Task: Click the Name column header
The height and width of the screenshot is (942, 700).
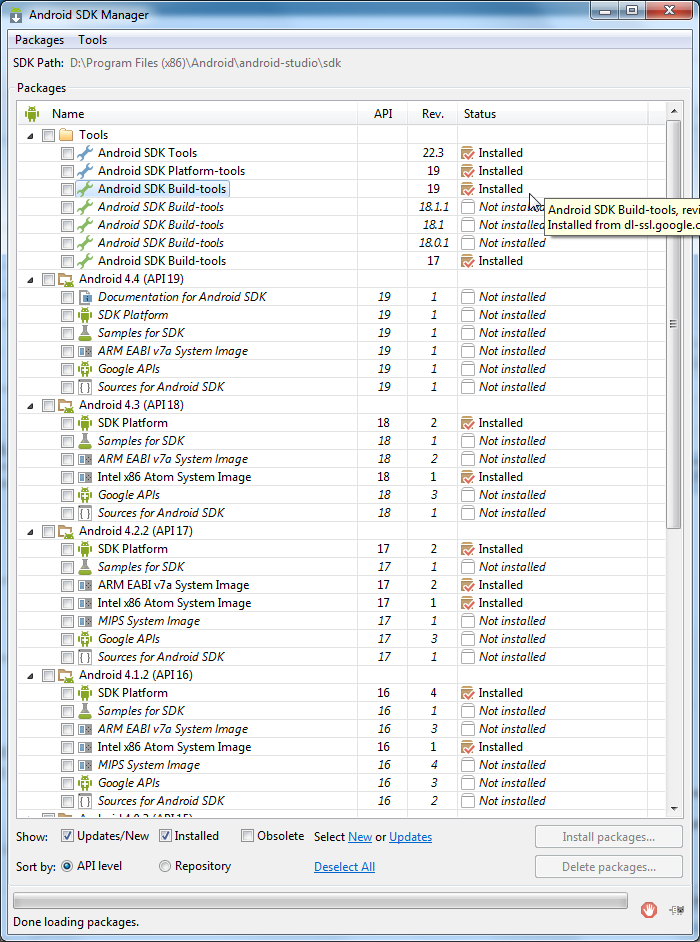Action: [x=187, y=114]
